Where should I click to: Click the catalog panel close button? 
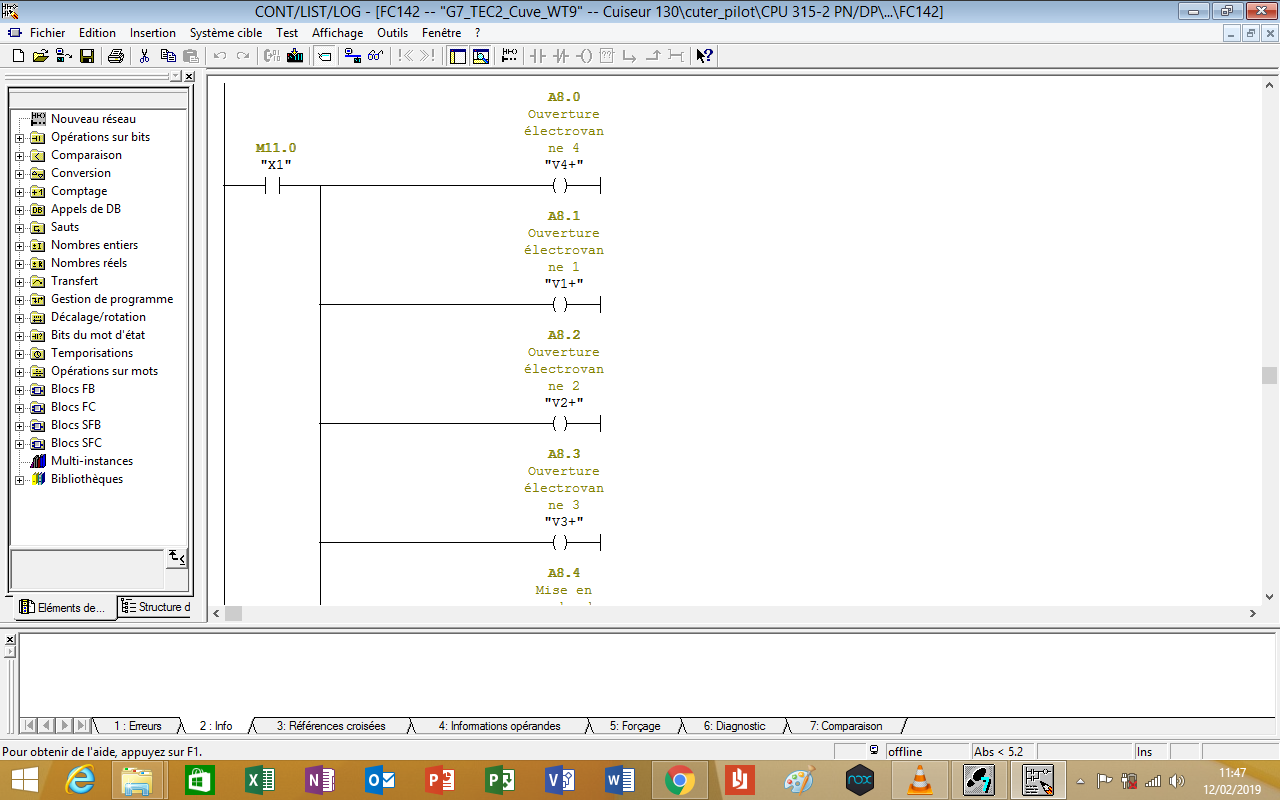(x=189, y=76)
